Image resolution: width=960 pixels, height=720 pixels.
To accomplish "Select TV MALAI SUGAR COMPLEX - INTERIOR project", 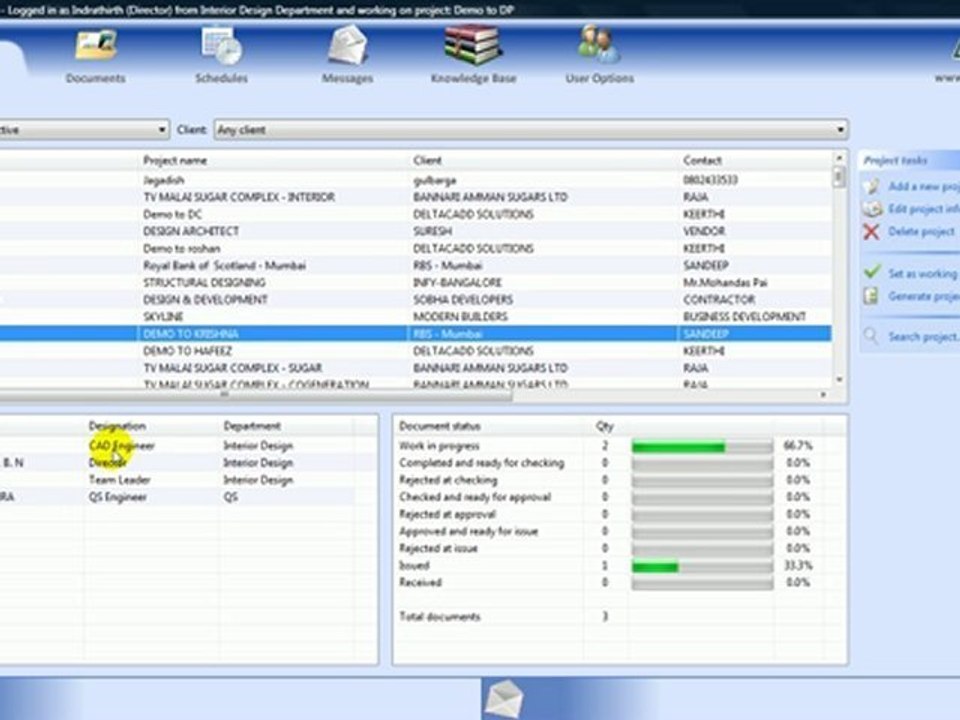I will 415,197.
